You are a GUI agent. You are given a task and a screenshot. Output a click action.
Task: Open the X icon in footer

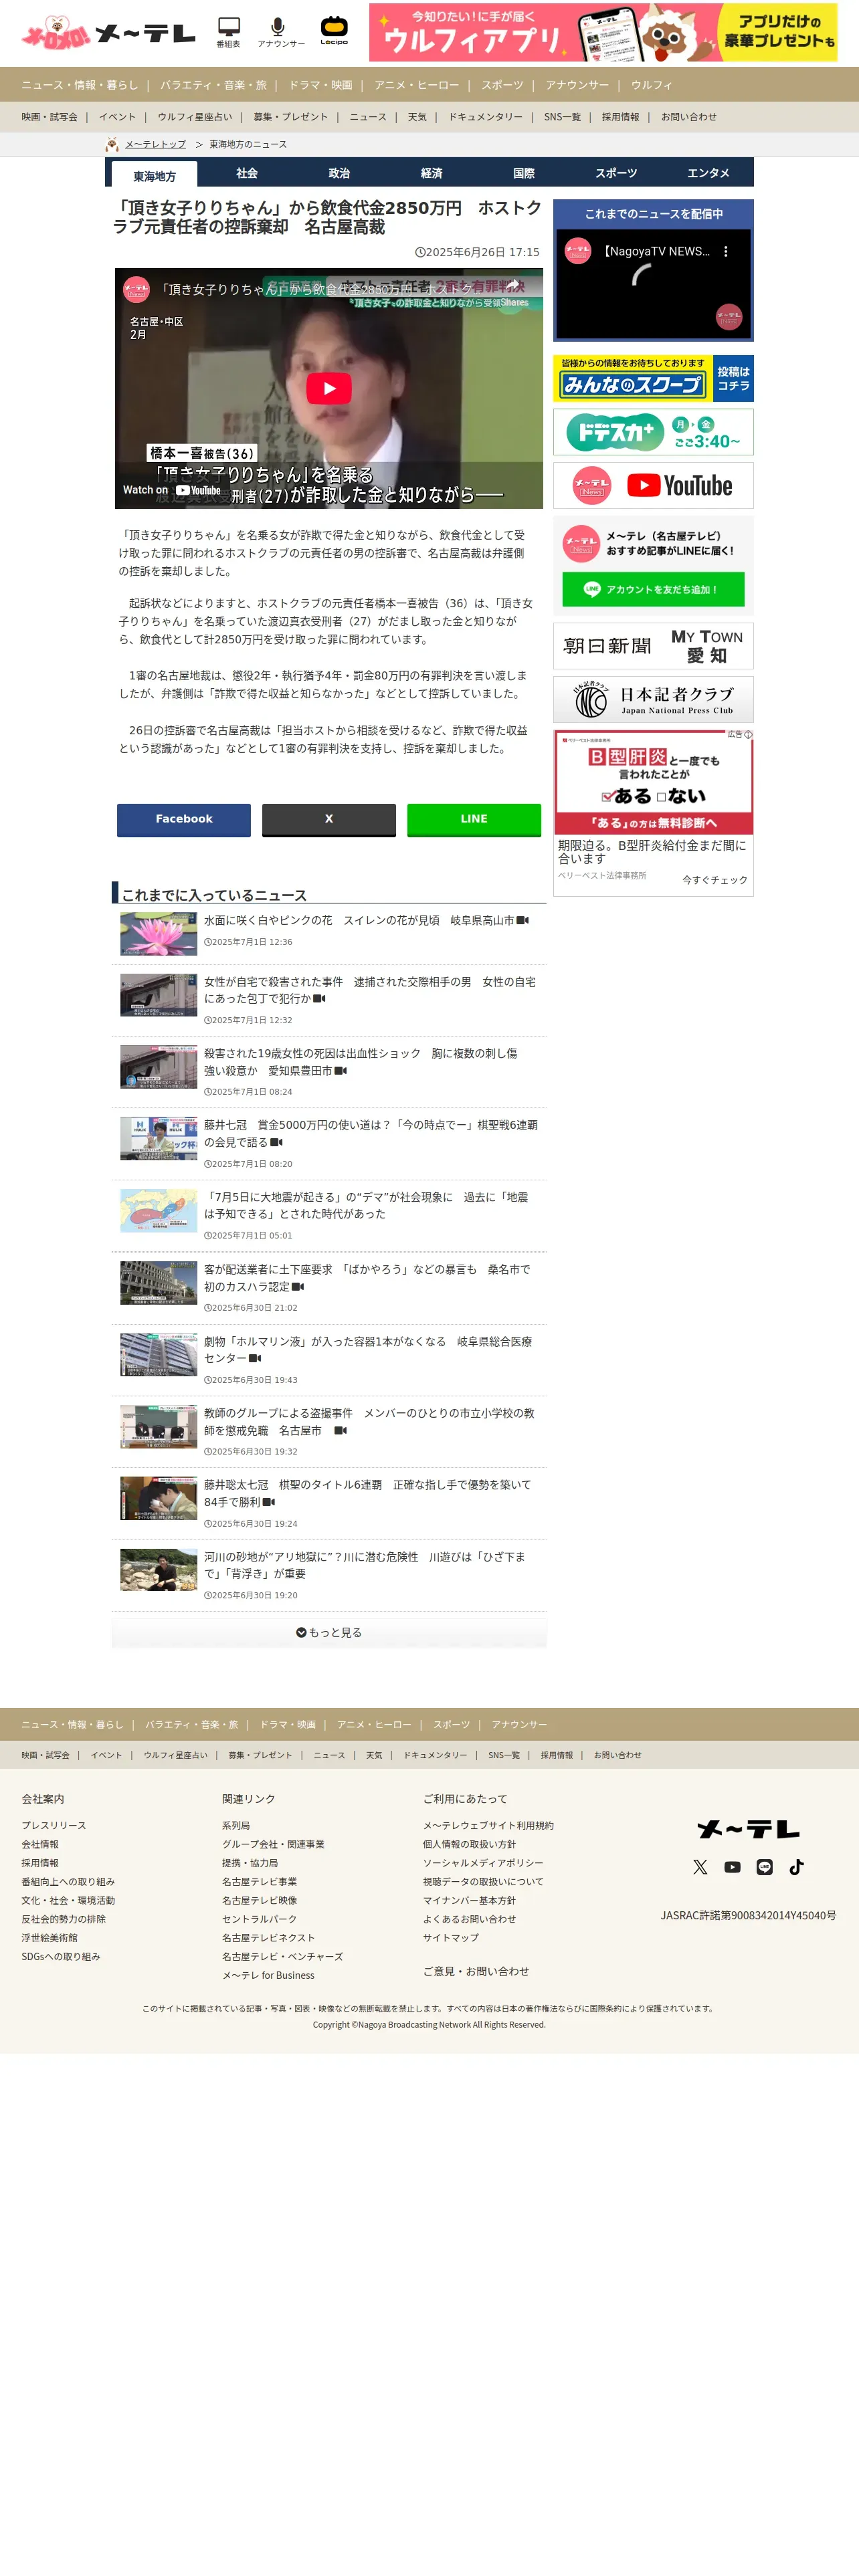[700, 1867]
